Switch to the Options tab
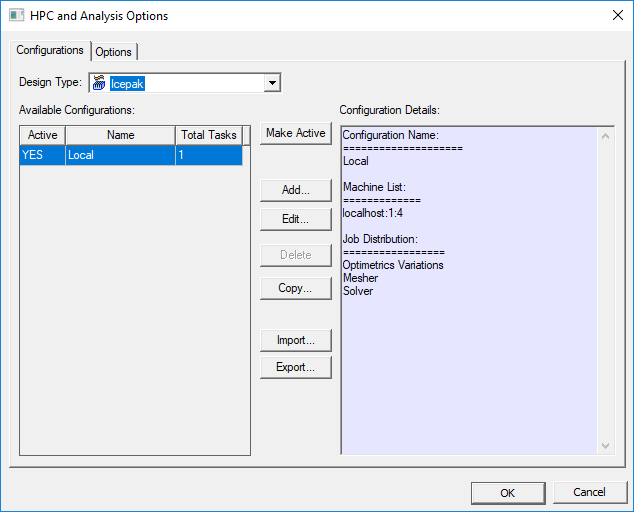 [x=114, y=52]
